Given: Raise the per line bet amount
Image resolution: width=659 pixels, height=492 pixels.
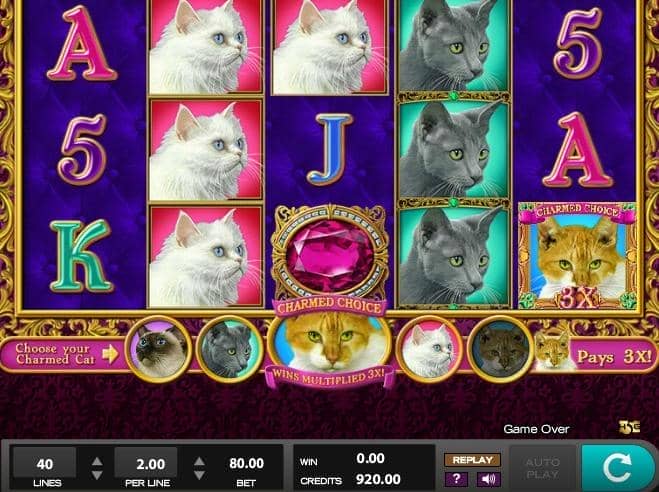Looking at the screenshot, I should [x=199, y=461].
